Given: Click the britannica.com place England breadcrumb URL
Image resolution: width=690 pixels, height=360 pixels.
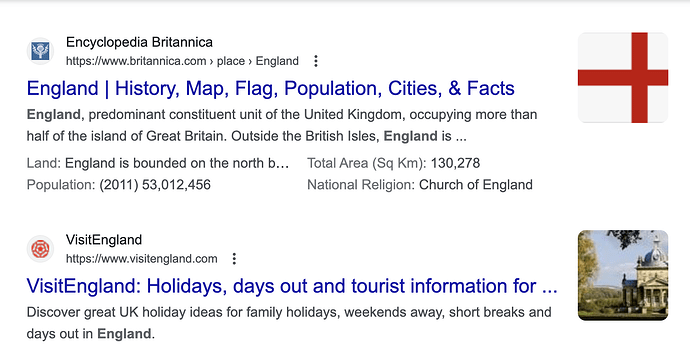Looking at the screenshot, I should (182, 61).
